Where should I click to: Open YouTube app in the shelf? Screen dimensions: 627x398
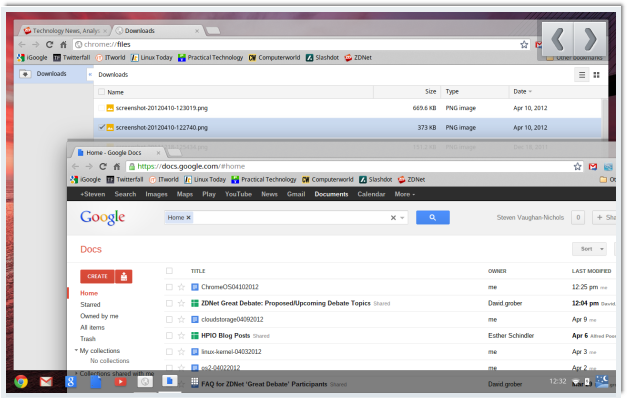pos(120,382)
